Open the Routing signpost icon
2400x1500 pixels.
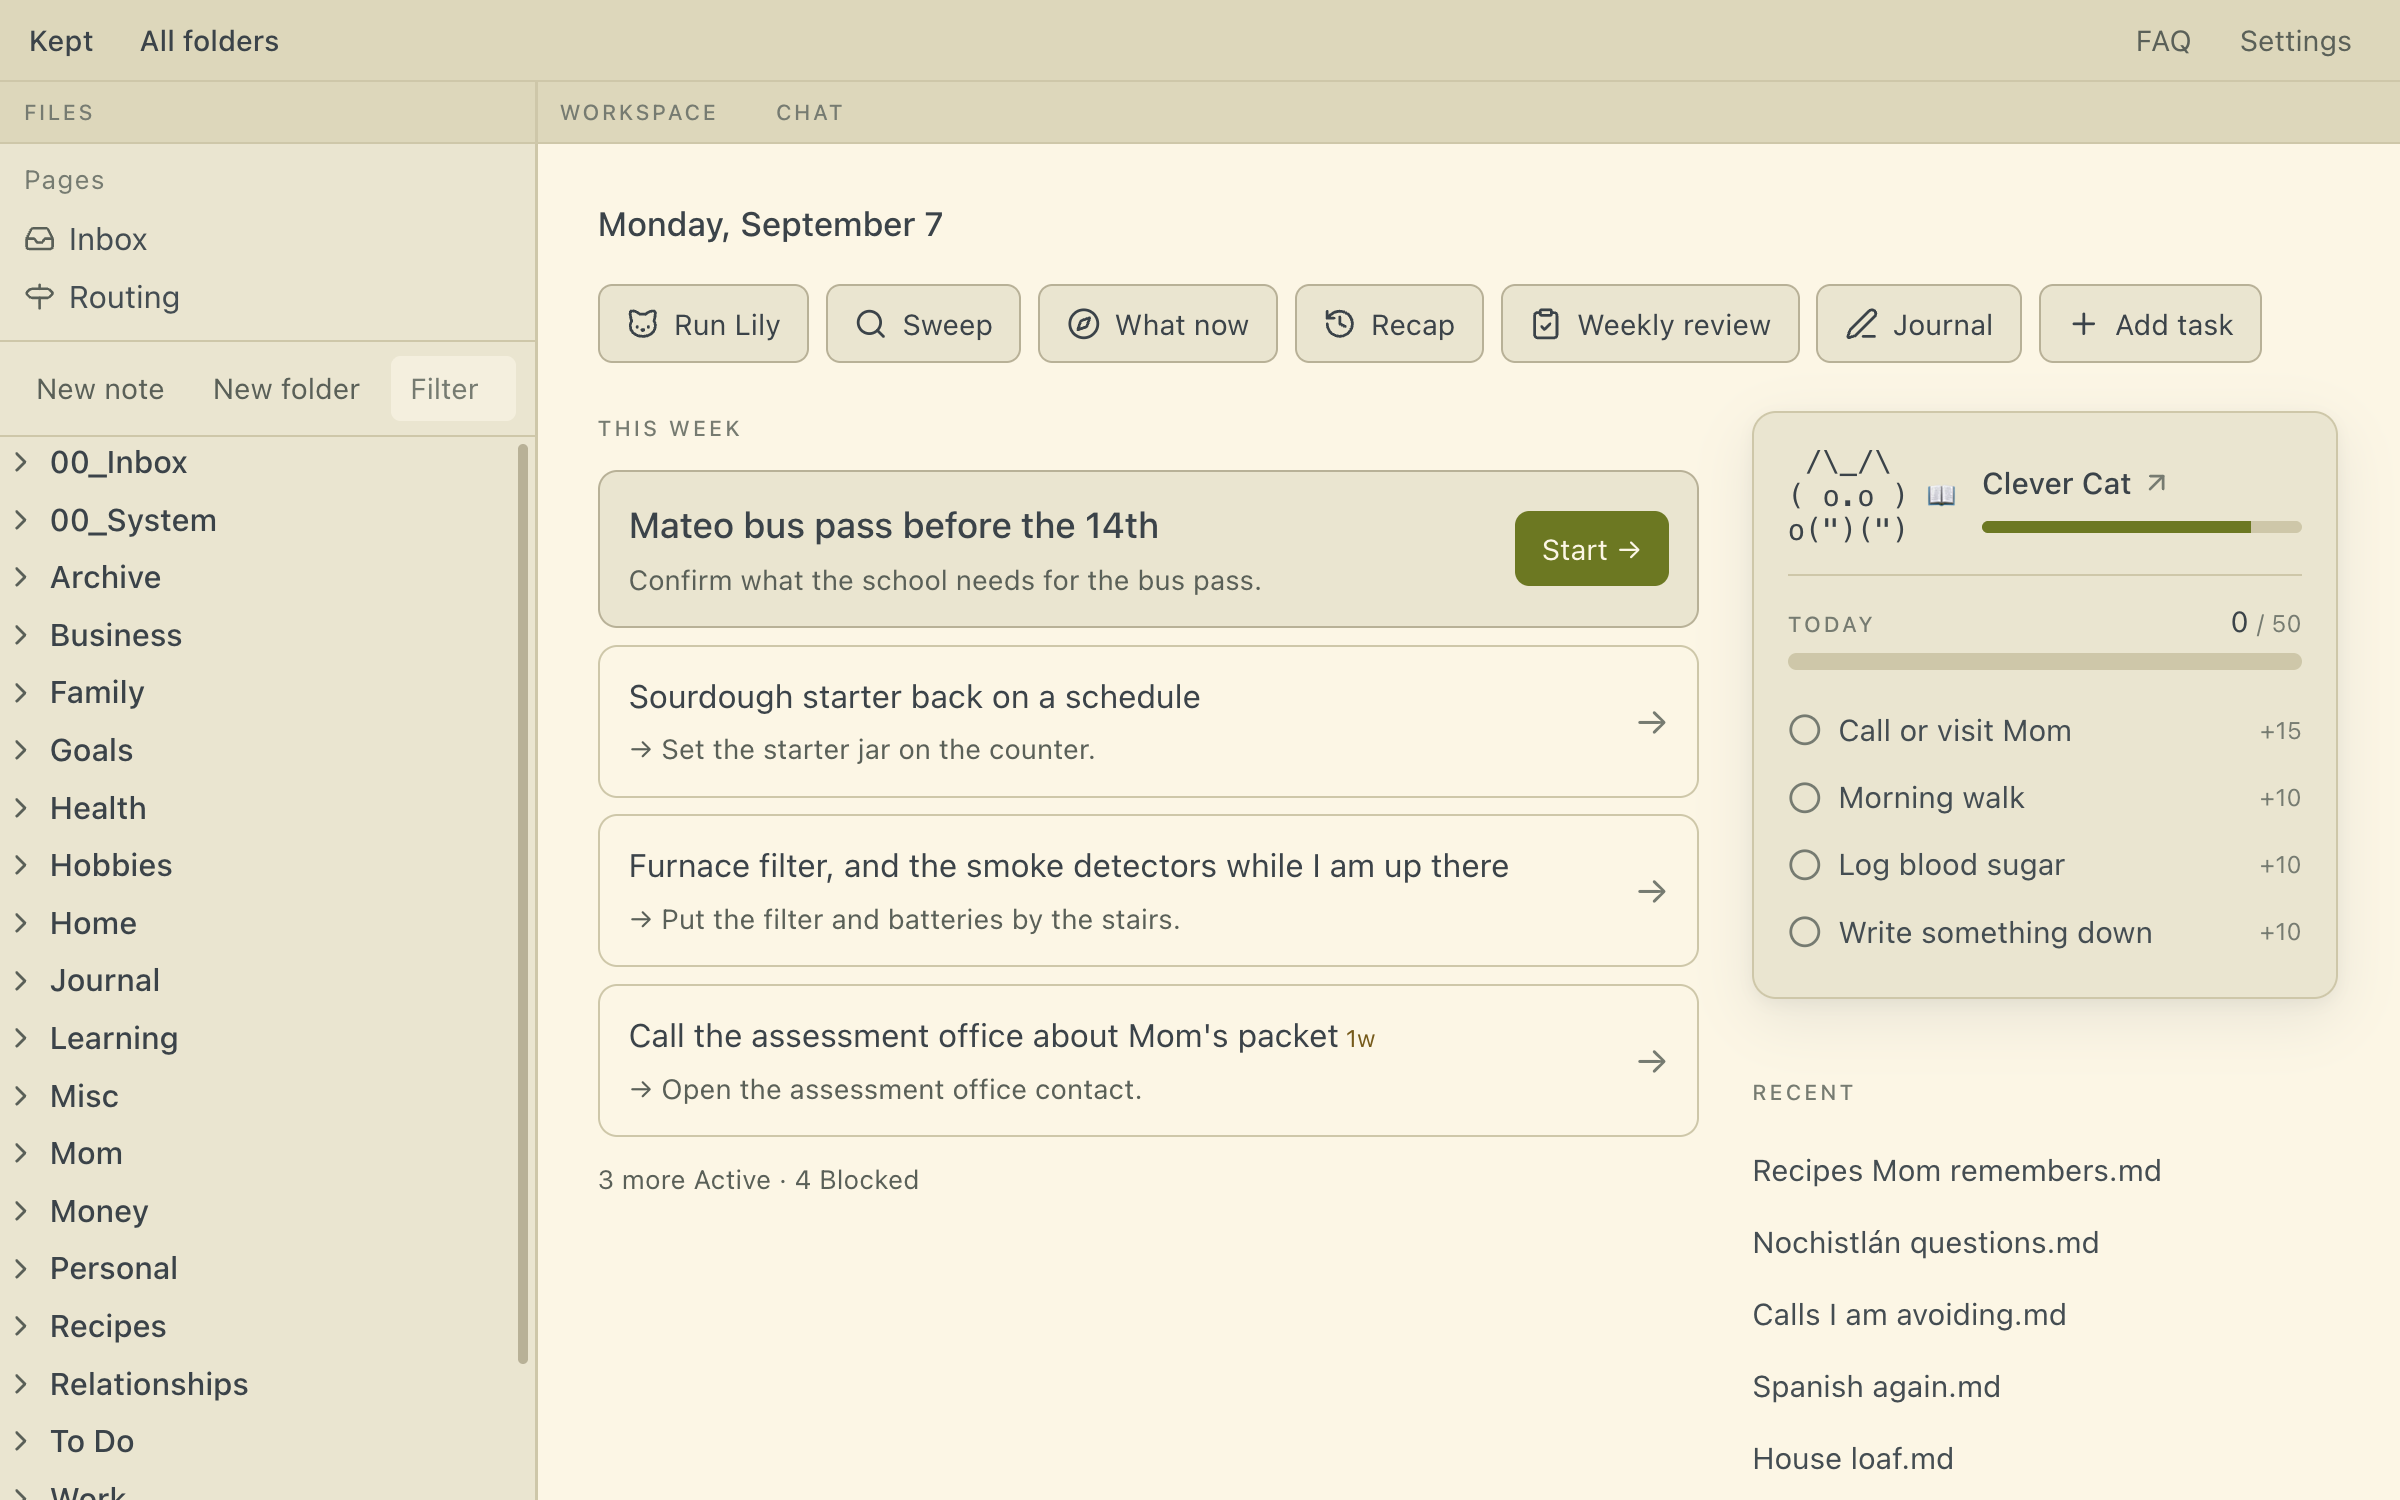click(40, 297)
